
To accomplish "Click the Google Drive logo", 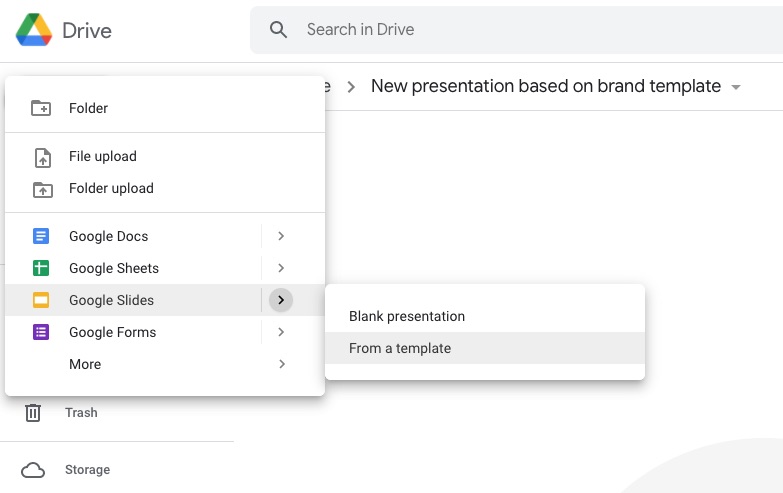I will [34, 30].
